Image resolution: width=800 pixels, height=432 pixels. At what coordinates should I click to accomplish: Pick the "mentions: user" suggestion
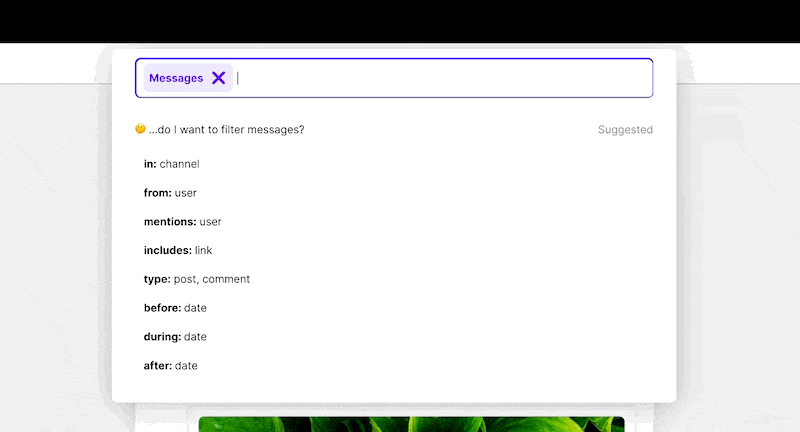click(183, 222)
